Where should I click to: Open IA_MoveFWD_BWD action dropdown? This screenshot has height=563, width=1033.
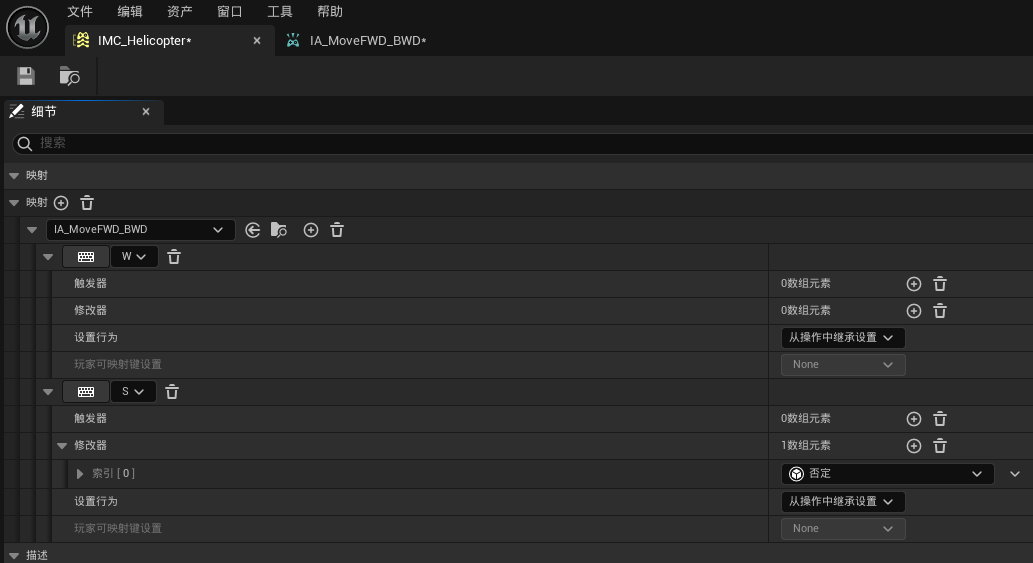[141, 230]
